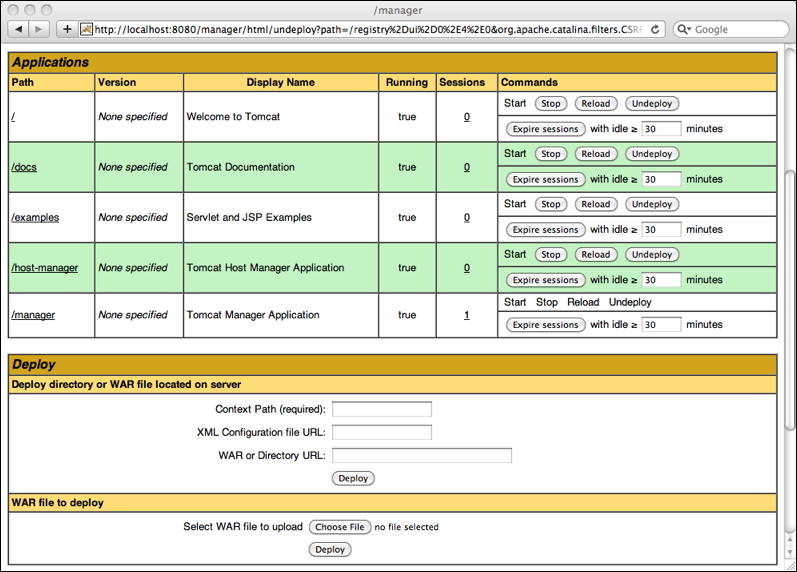Open the /manager path link
The image size is (797, 572).
pyautogui.click(x=33, y=315)
